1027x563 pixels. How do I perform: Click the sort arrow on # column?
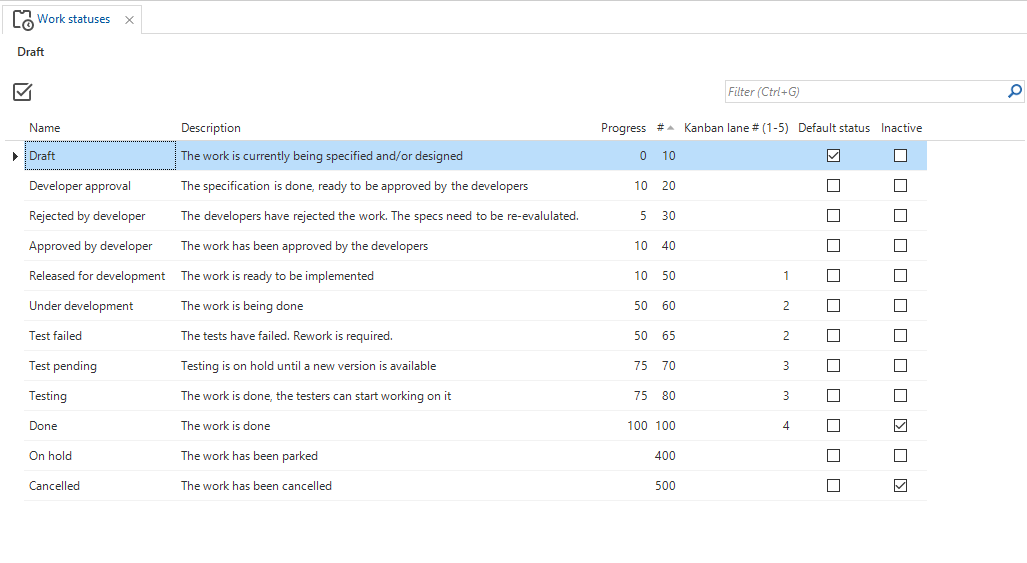pos(671,128)
